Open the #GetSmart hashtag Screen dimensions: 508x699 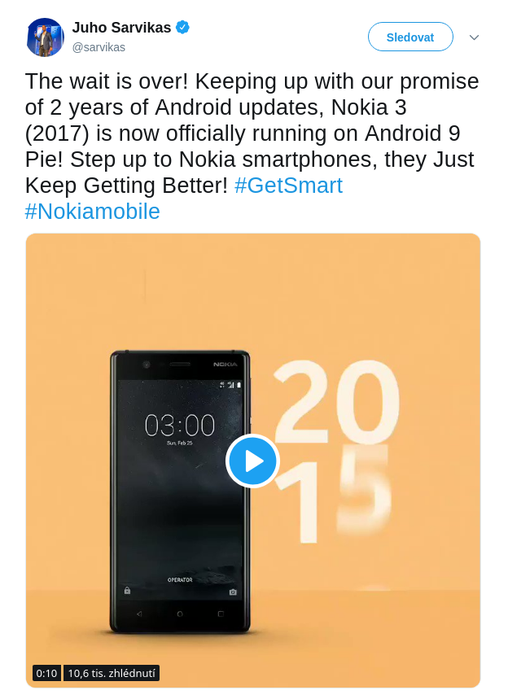288,185
